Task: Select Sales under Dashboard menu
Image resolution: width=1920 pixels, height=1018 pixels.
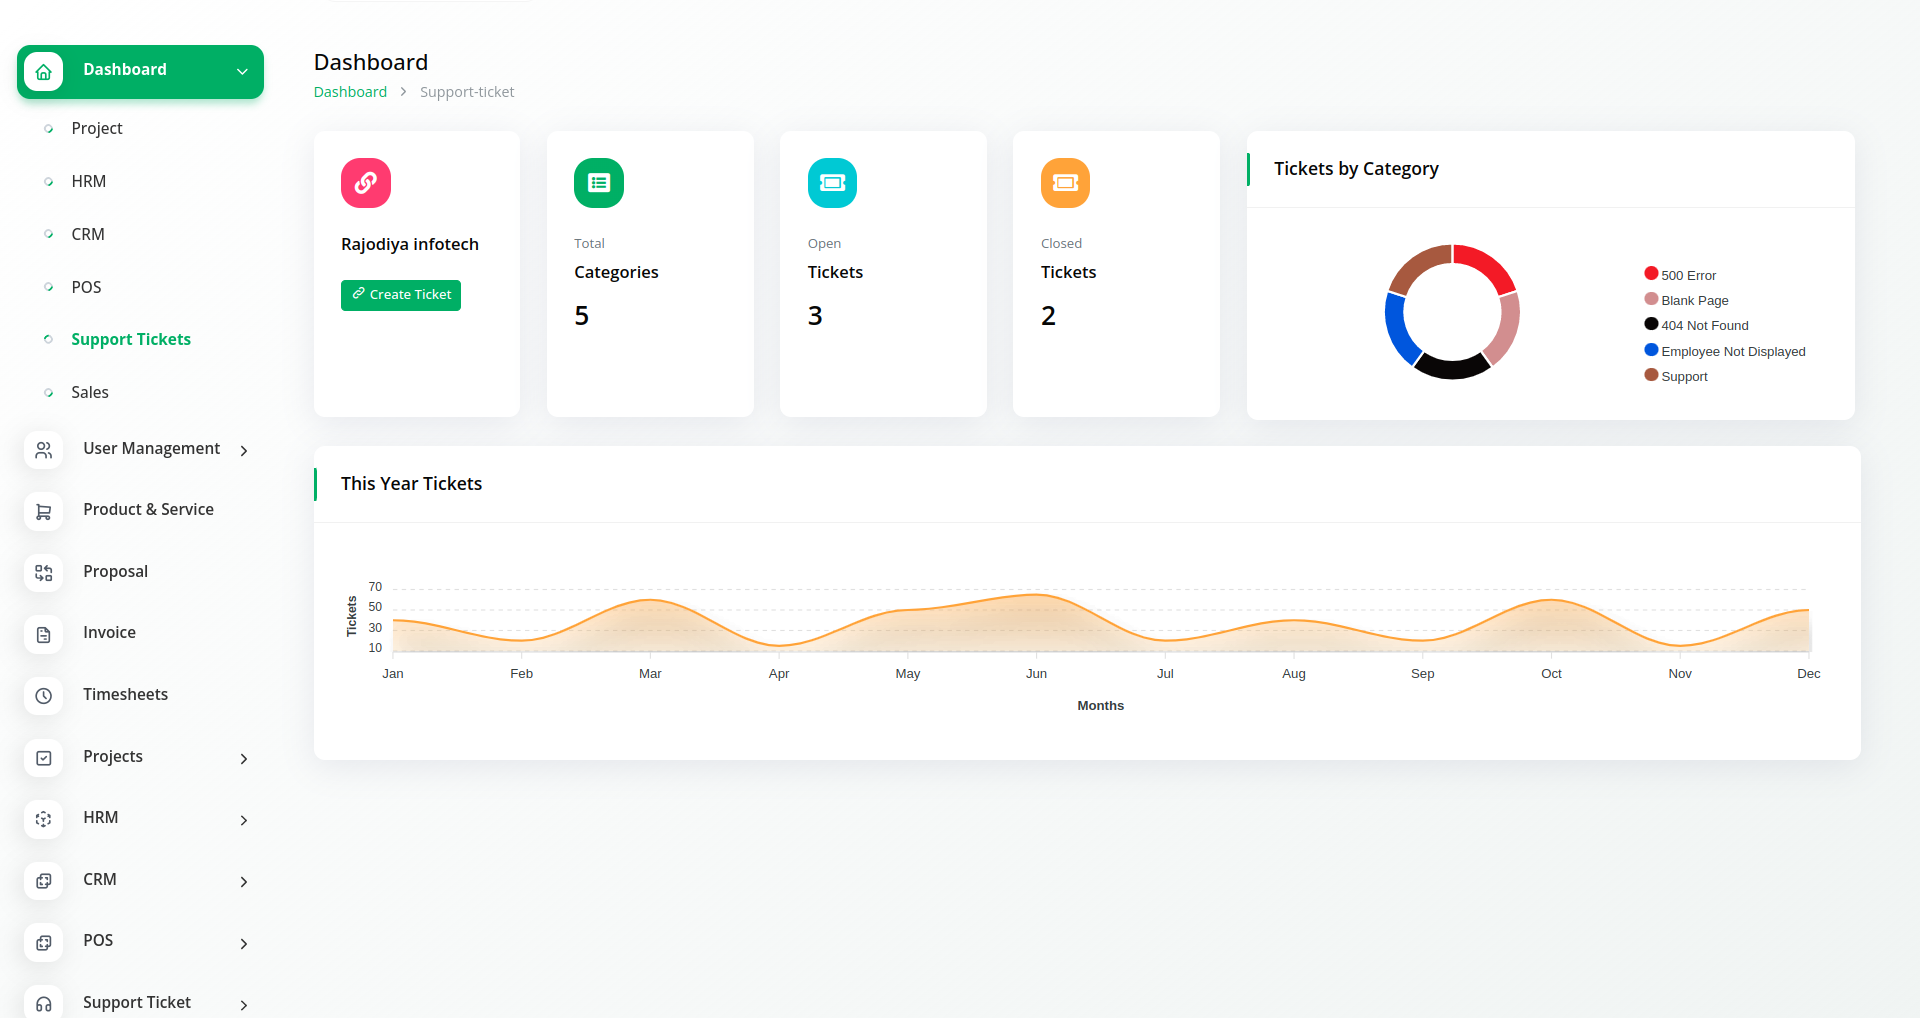Action: pos(89,393)
